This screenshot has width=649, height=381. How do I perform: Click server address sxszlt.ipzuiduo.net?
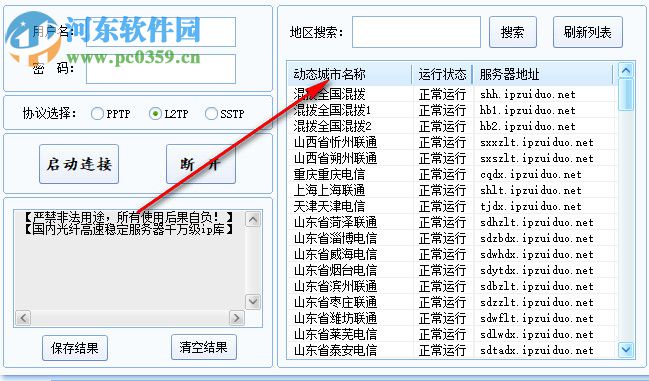pyautogui.click(x=537, y=158)
